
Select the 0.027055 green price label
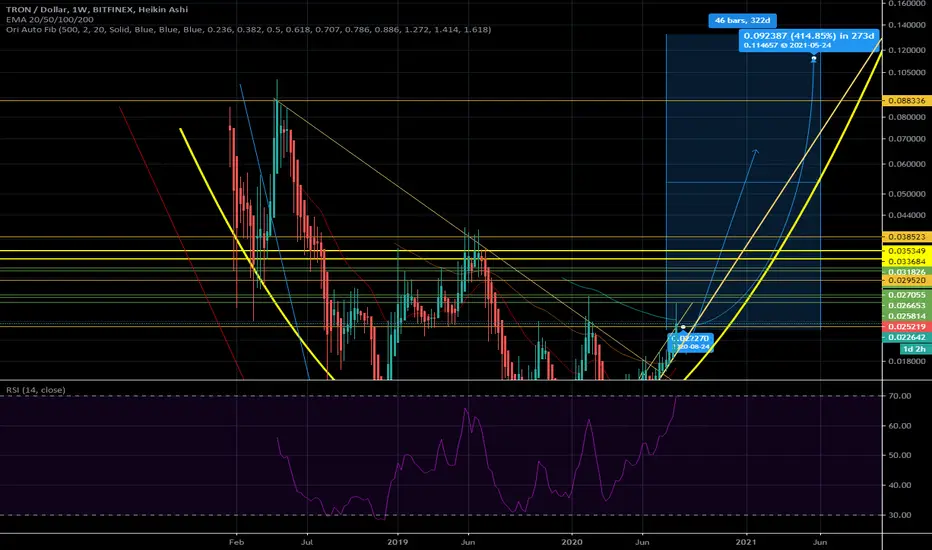[x=906, y=295]
